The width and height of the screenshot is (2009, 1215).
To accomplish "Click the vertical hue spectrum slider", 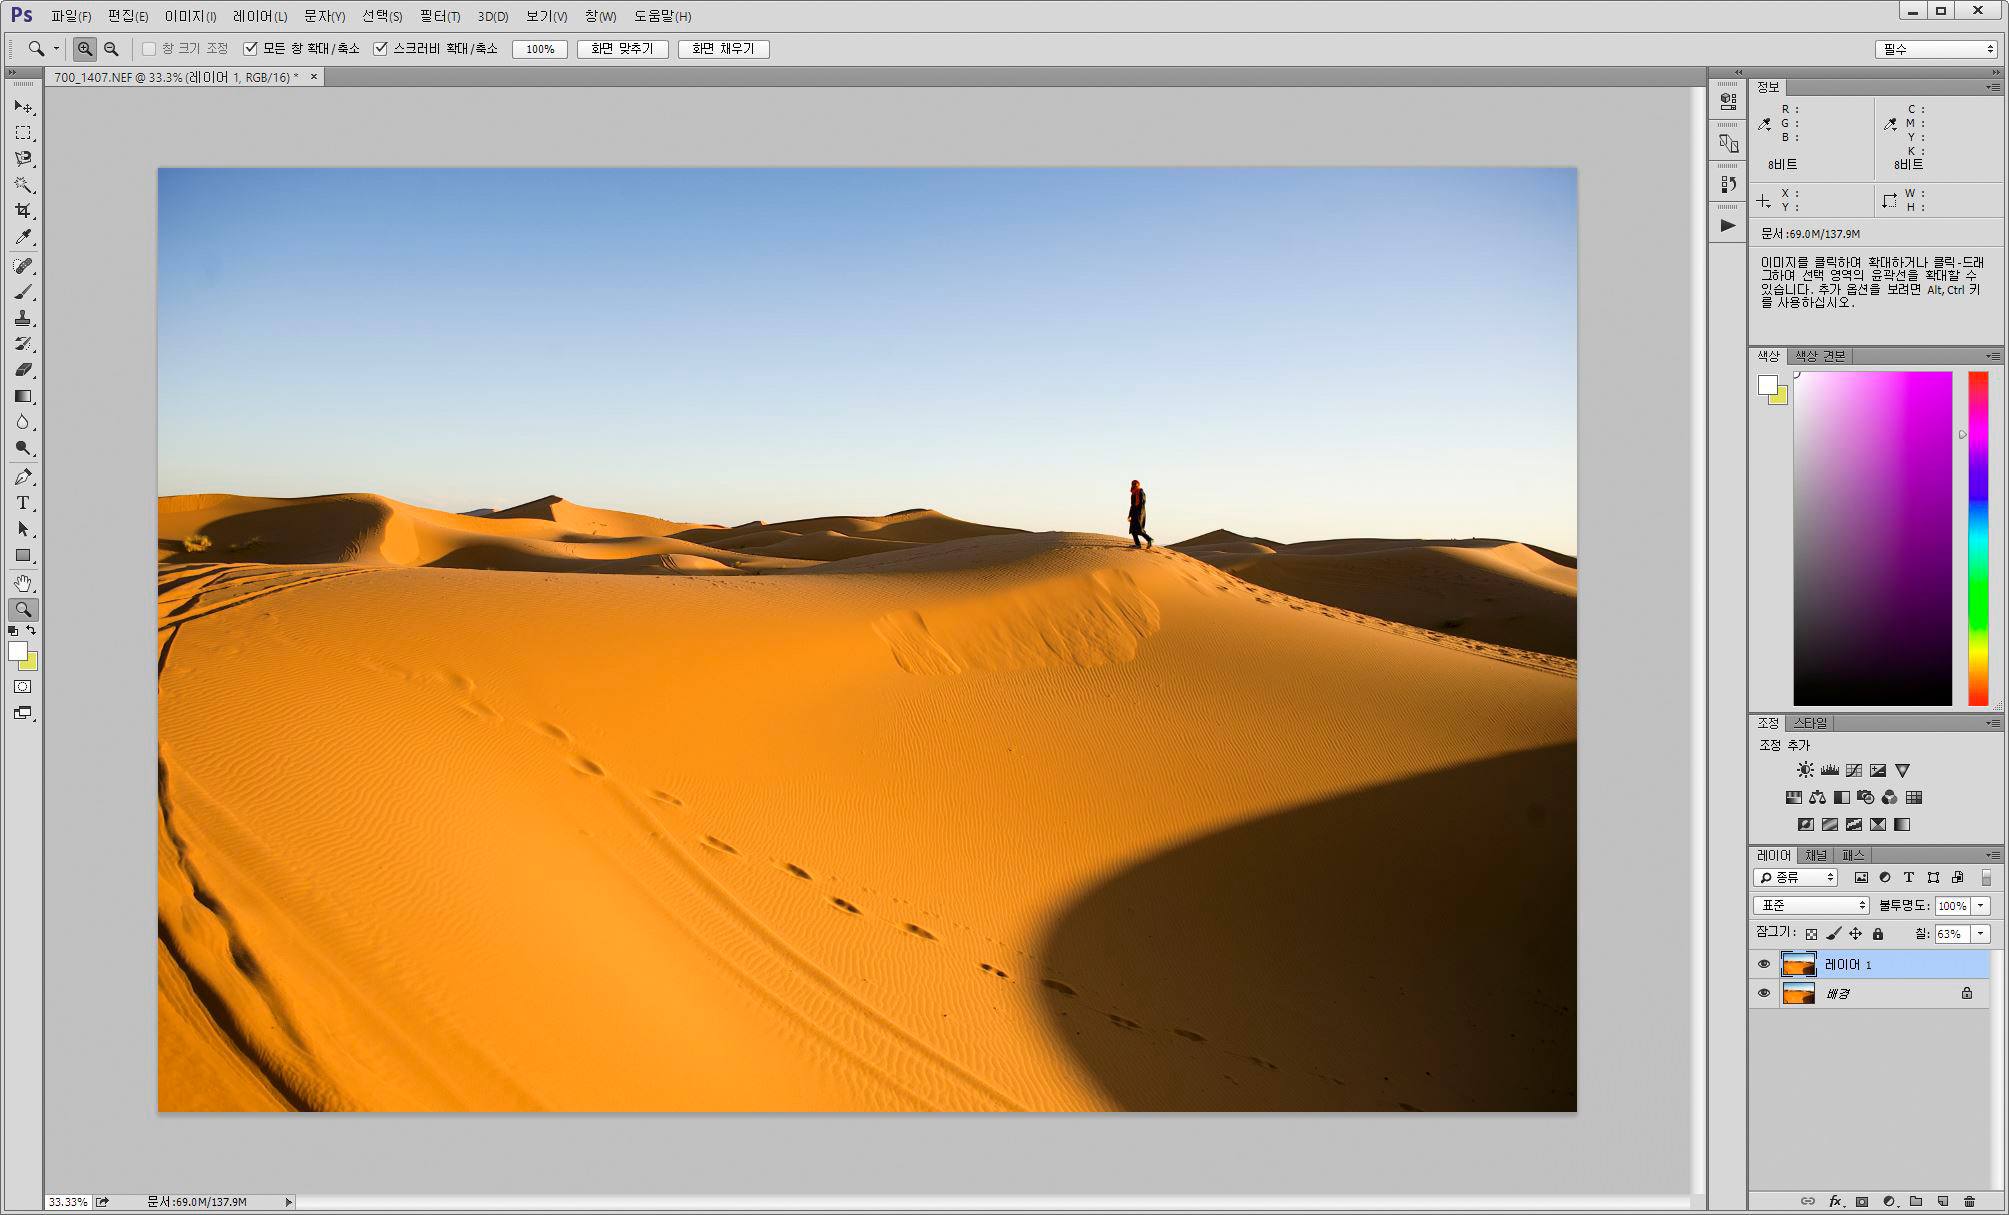I will (x=1978, y=538).
